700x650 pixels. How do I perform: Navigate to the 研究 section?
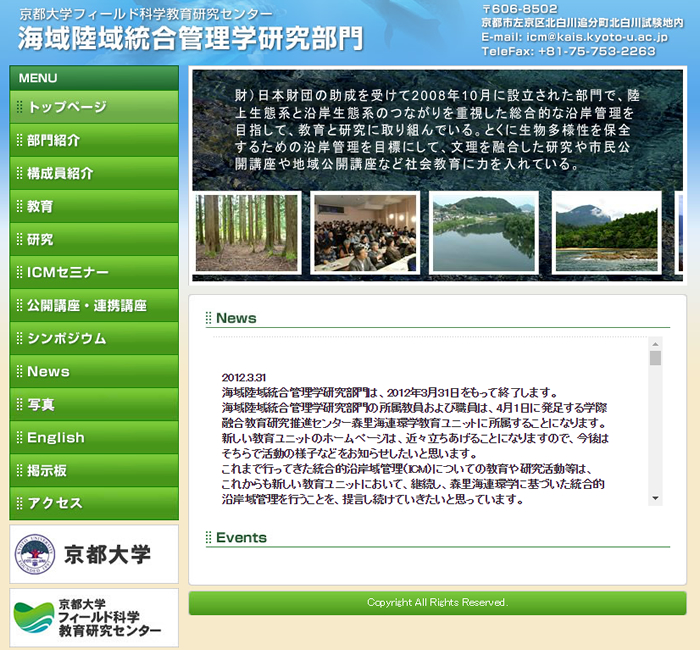93,239
